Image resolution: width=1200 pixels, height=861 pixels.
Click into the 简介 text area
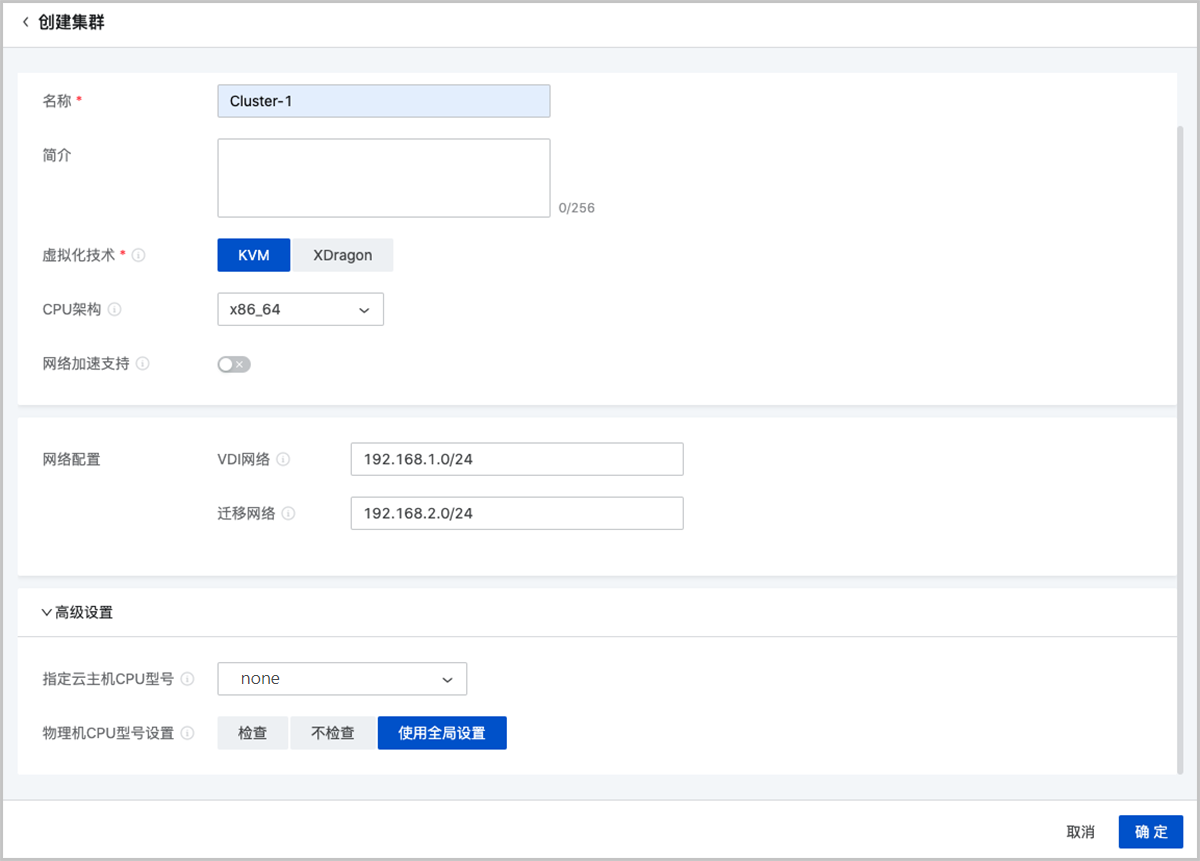coord(384,178)
